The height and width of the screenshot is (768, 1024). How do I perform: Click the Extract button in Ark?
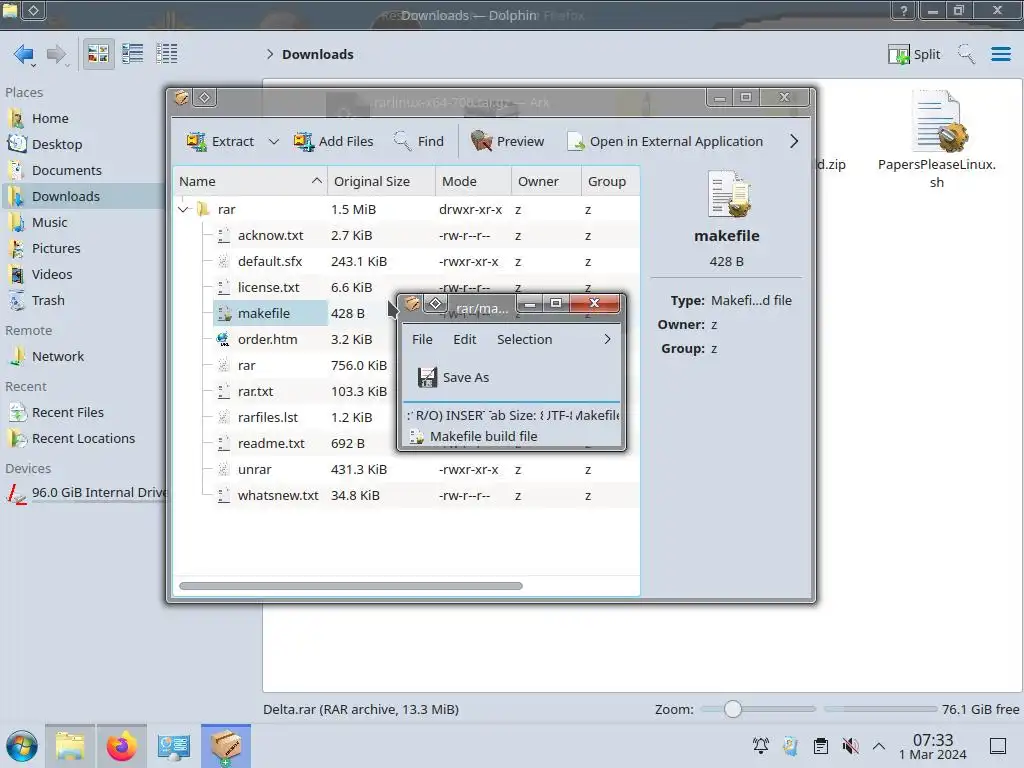point(221,141)
